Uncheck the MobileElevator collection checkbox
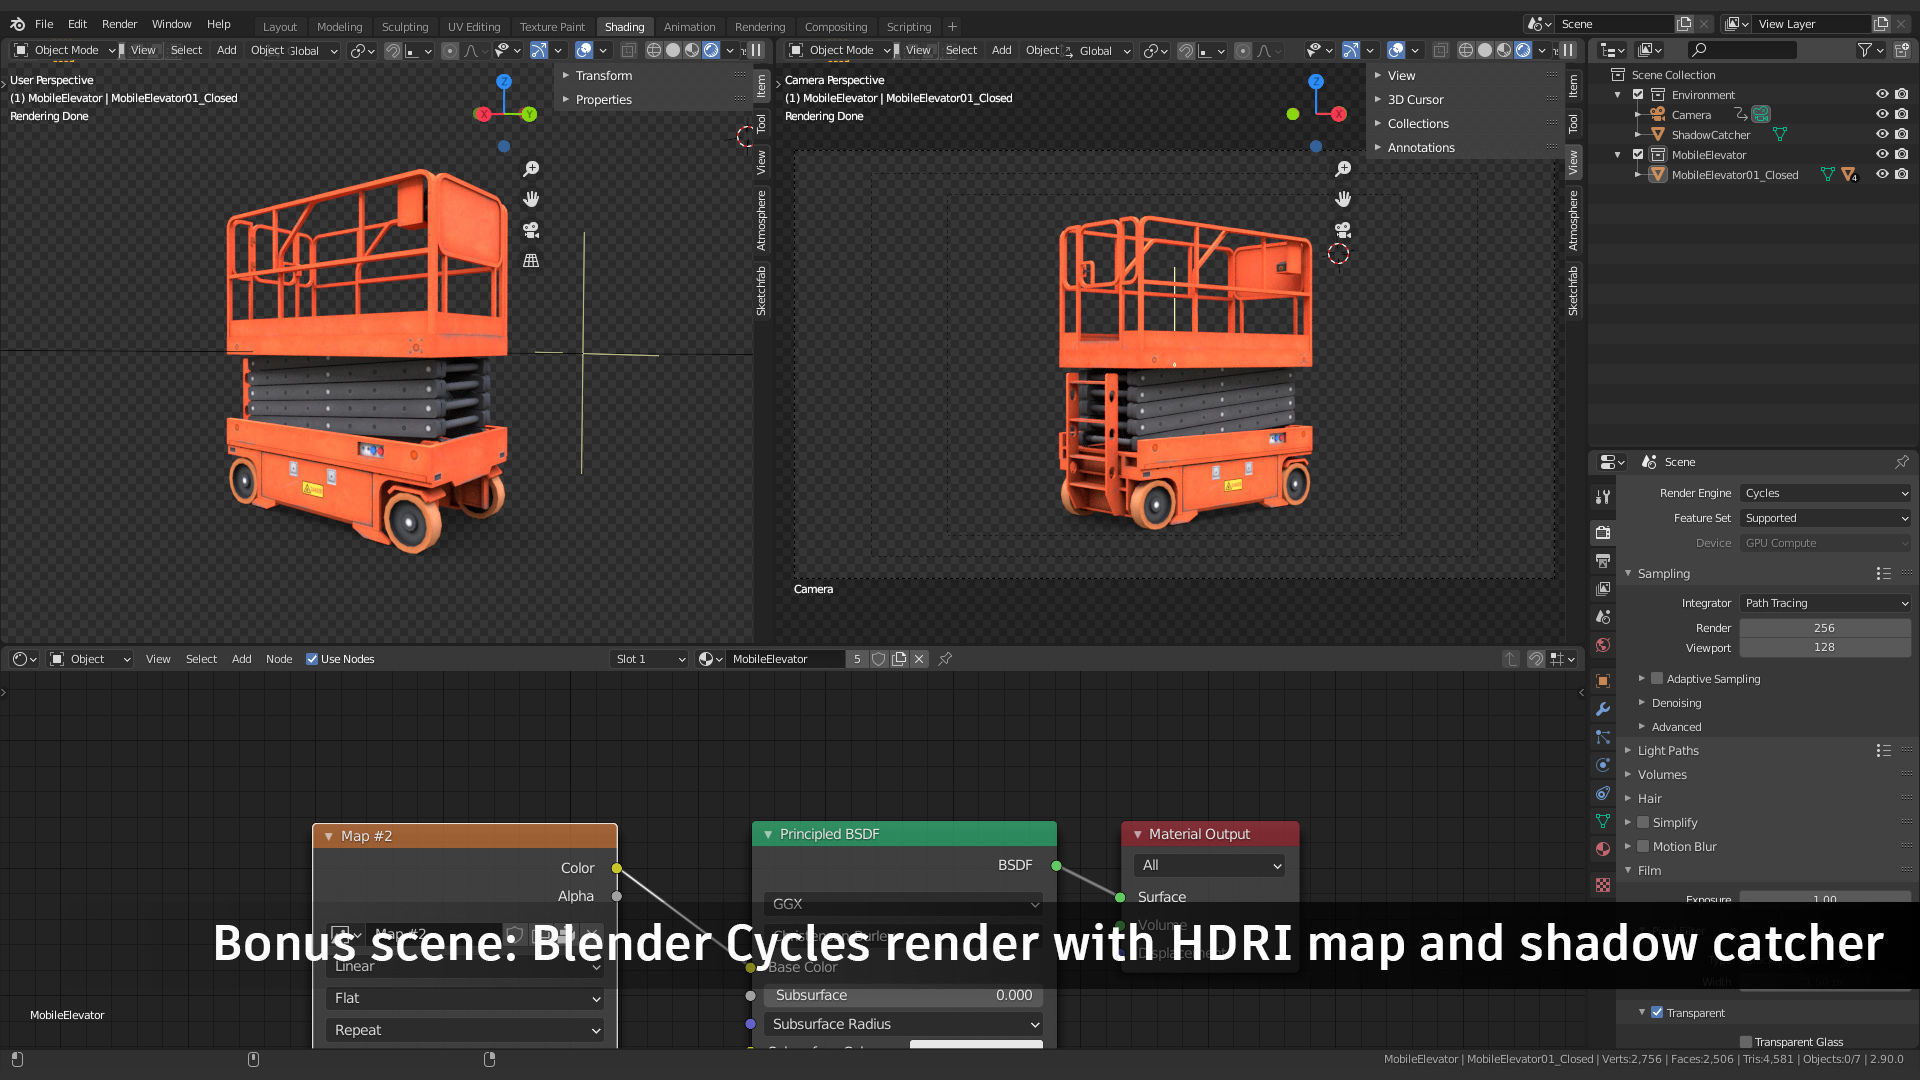 (1638, 155)
